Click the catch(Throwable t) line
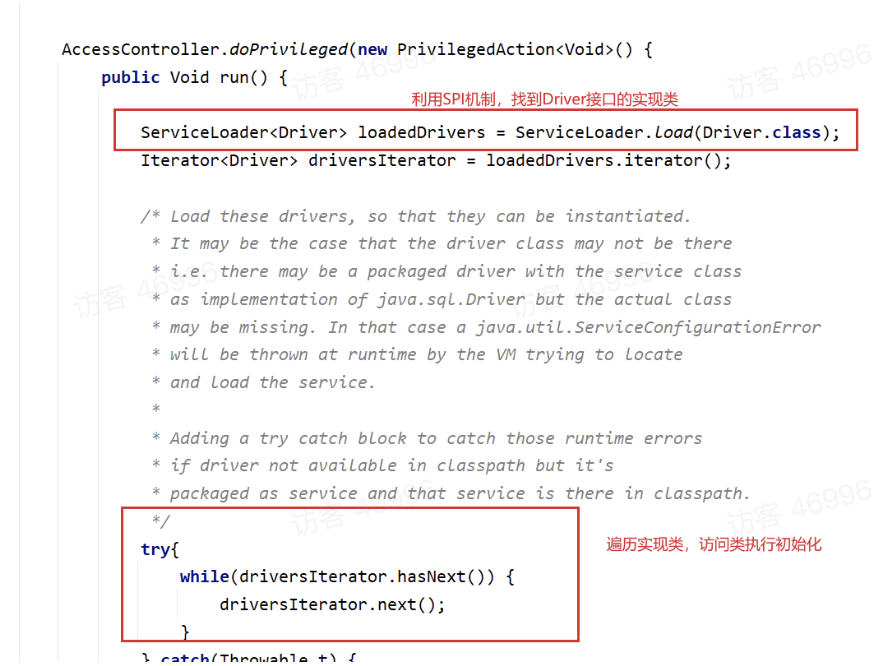The height and width of the screenshot is (666, 887). click(x=249, y=659)
